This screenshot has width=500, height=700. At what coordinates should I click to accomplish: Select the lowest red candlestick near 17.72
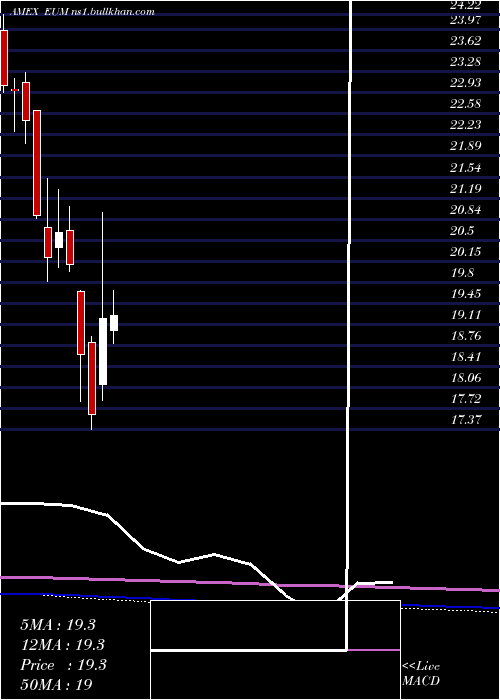(92, 378)
